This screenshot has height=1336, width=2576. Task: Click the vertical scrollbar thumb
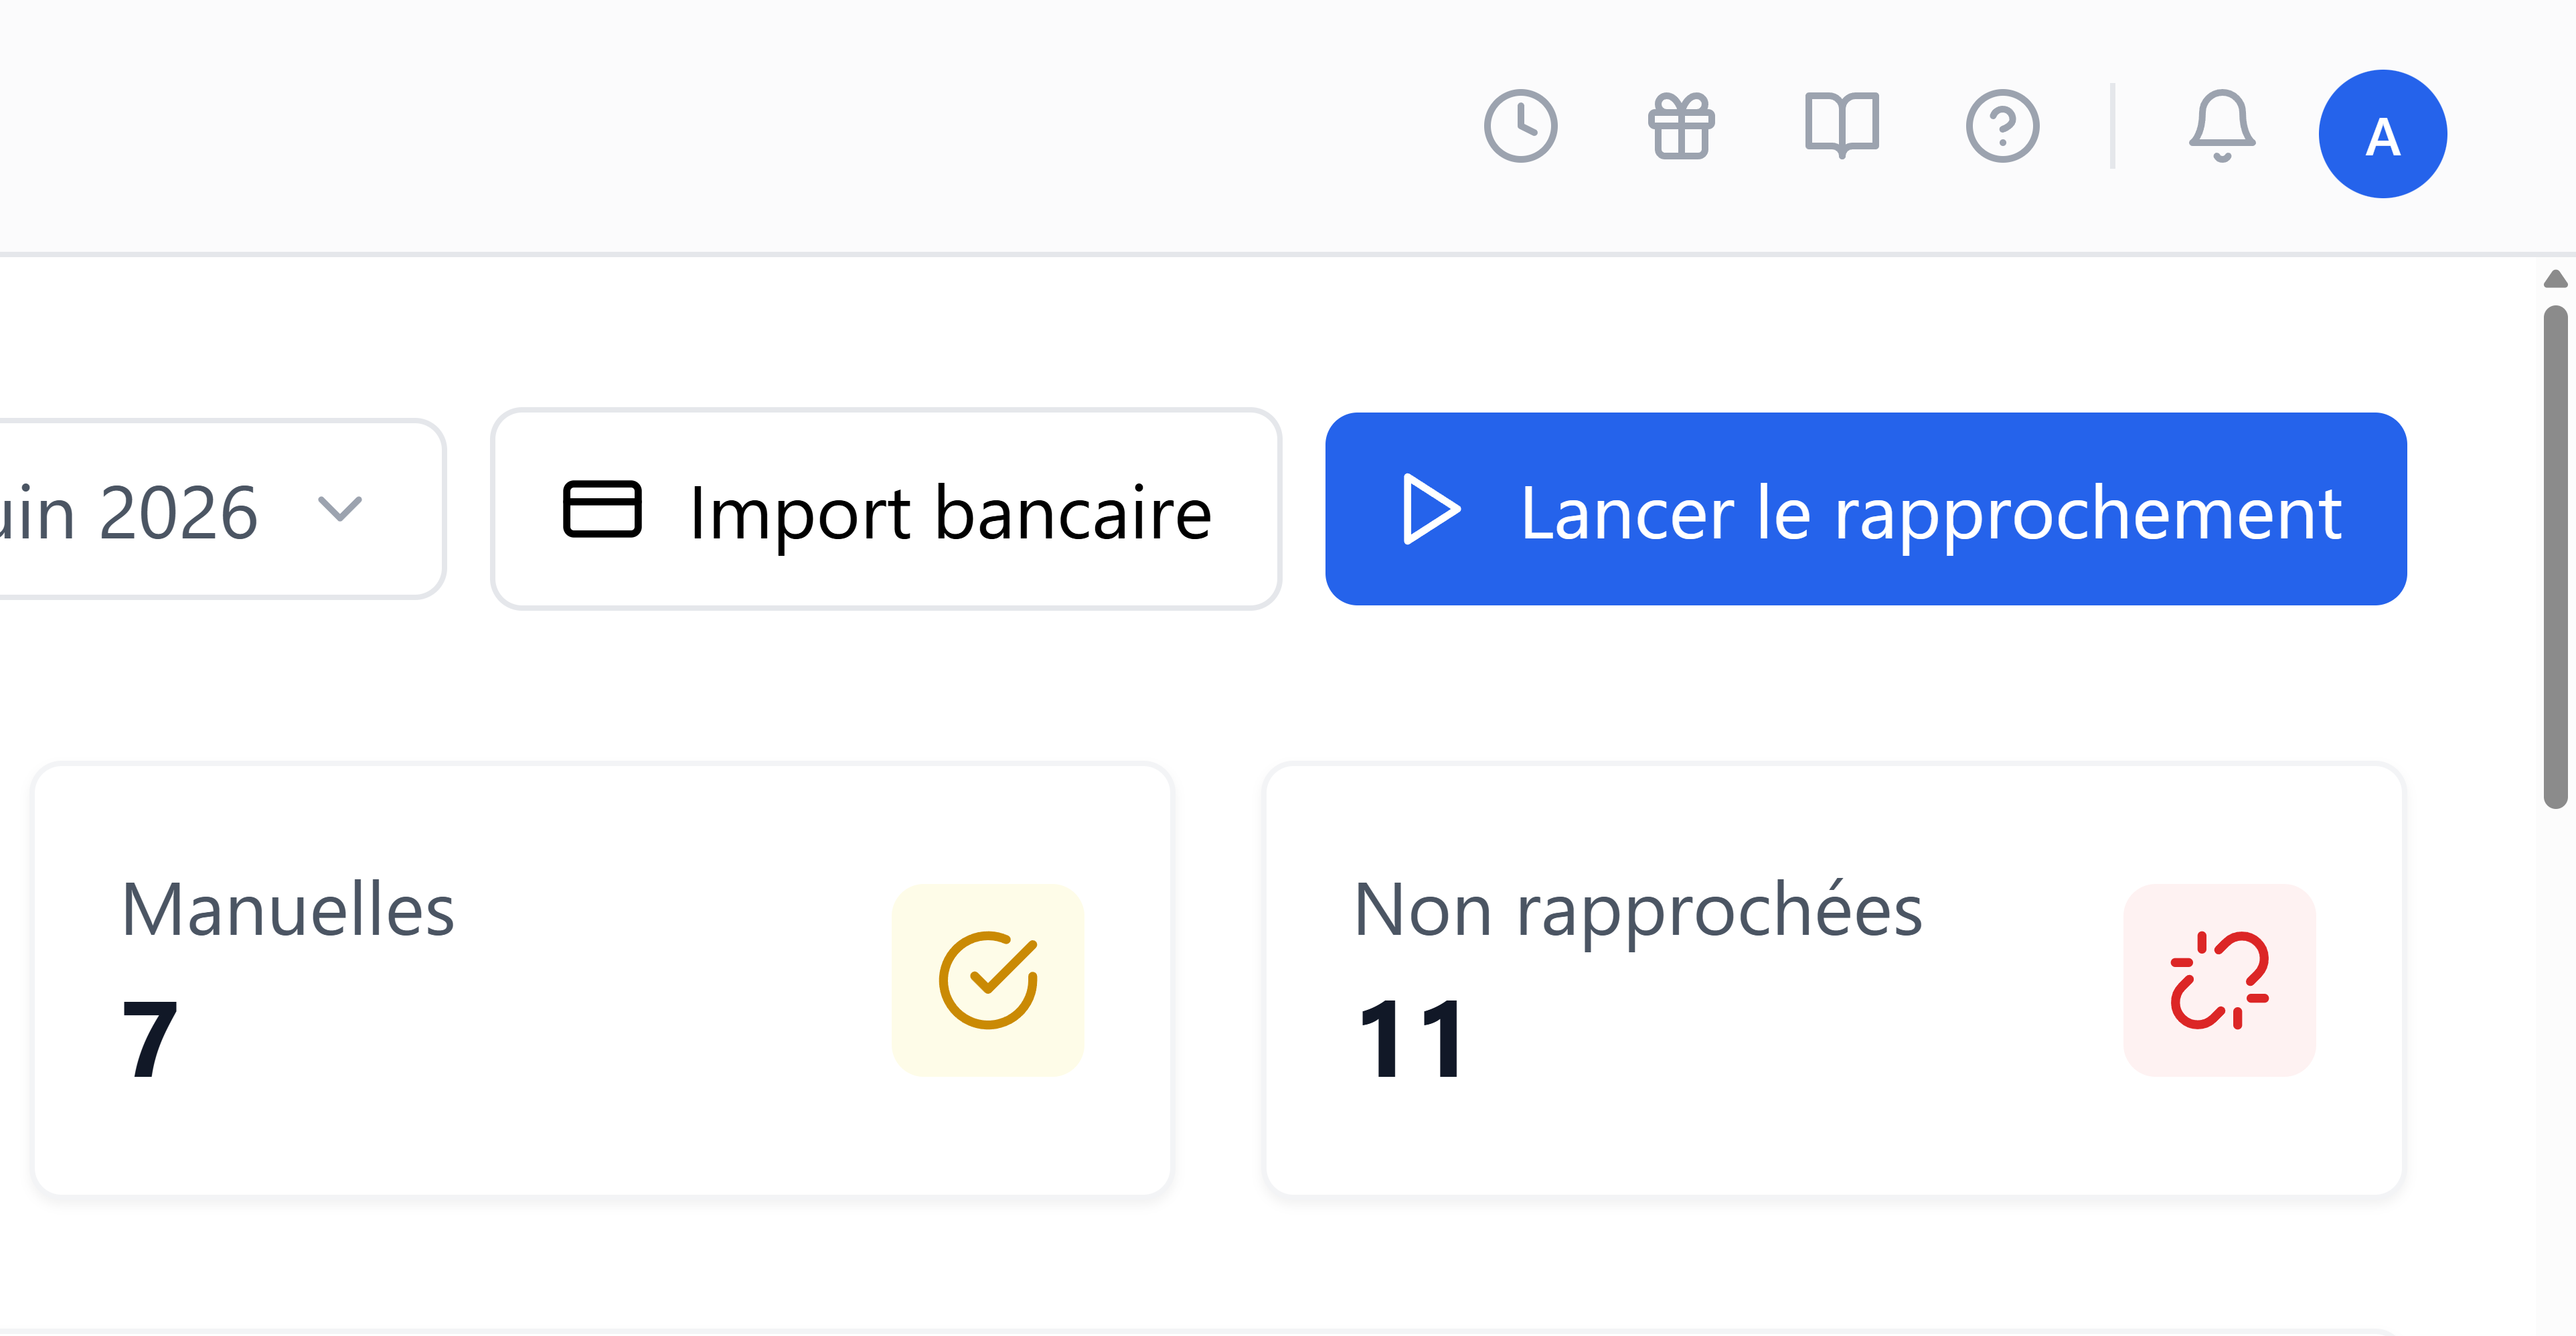pos(2556,557)
